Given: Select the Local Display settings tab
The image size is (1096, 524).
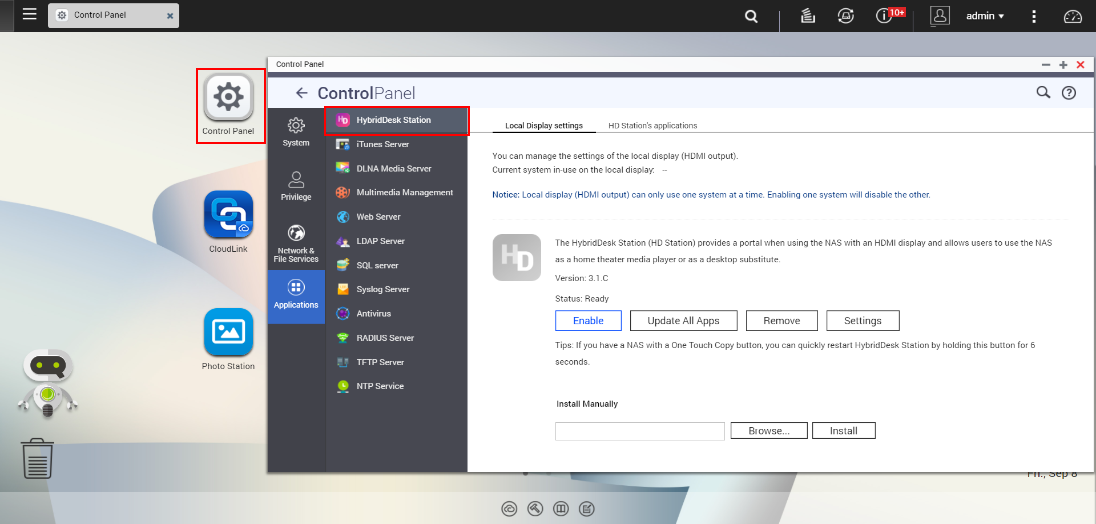Looking at the screenshot, I should [544, 126].
